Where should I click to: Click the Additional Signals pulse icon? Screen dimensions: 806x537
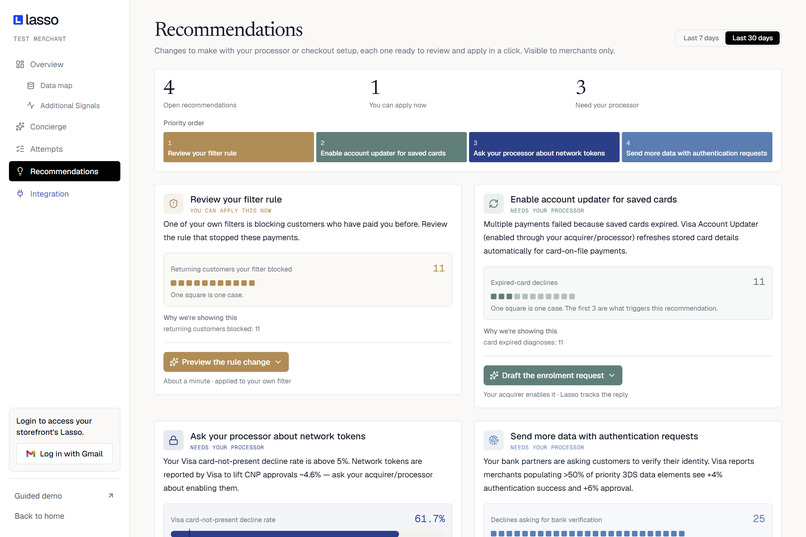pyautogui.click(x=31, y=105)
